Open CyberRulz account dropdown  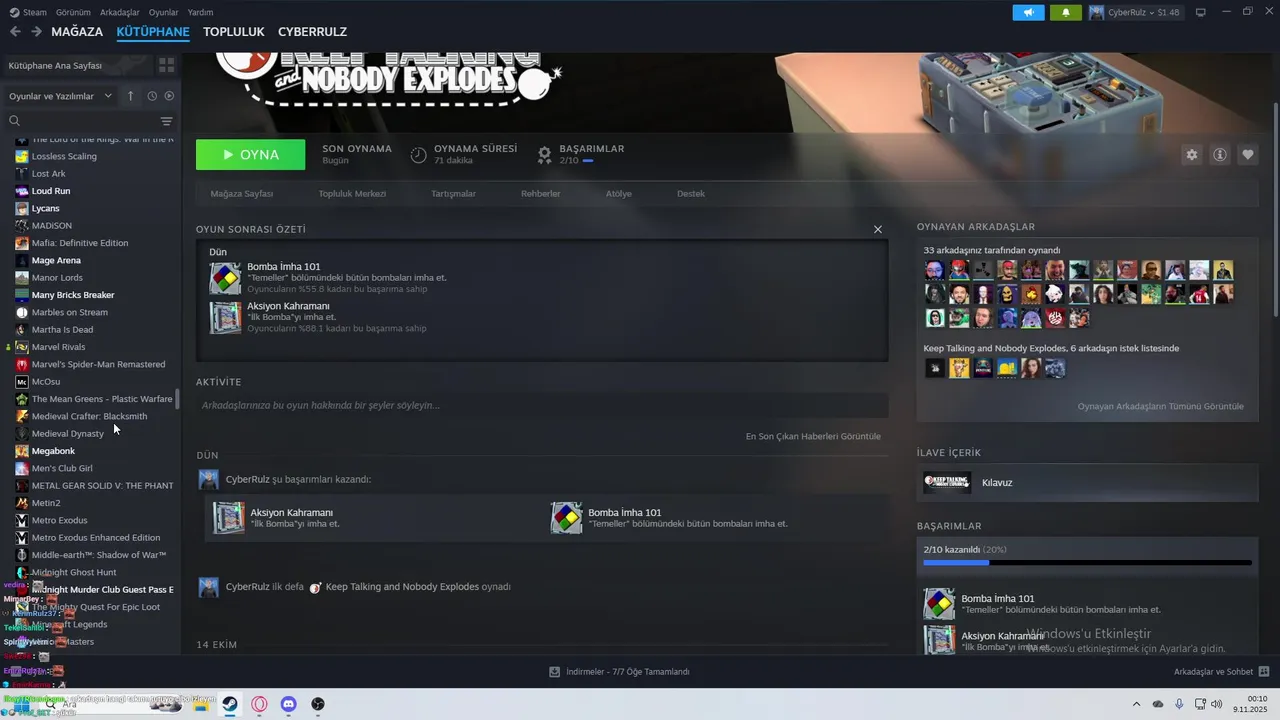[1134, 13]
